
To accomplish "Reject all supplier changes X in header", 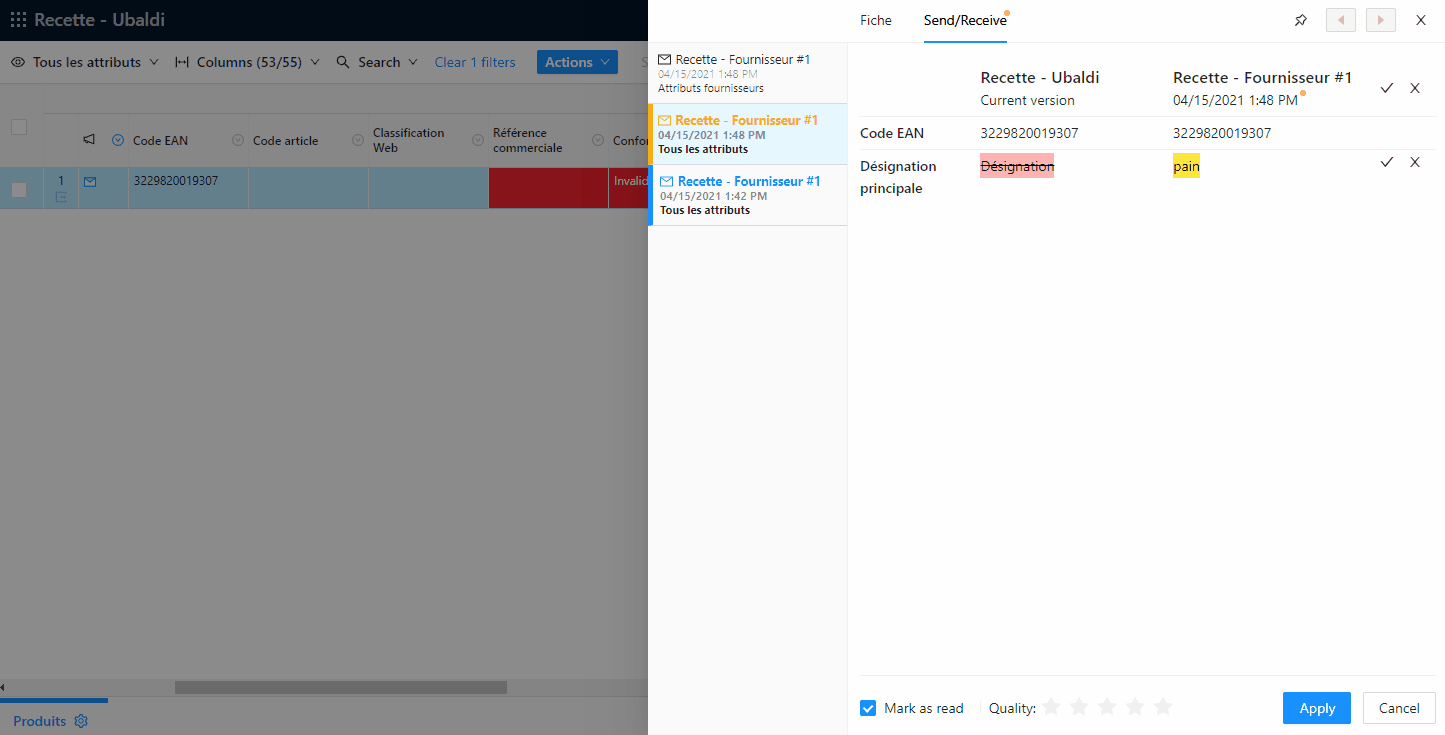I will (1415, 88).
